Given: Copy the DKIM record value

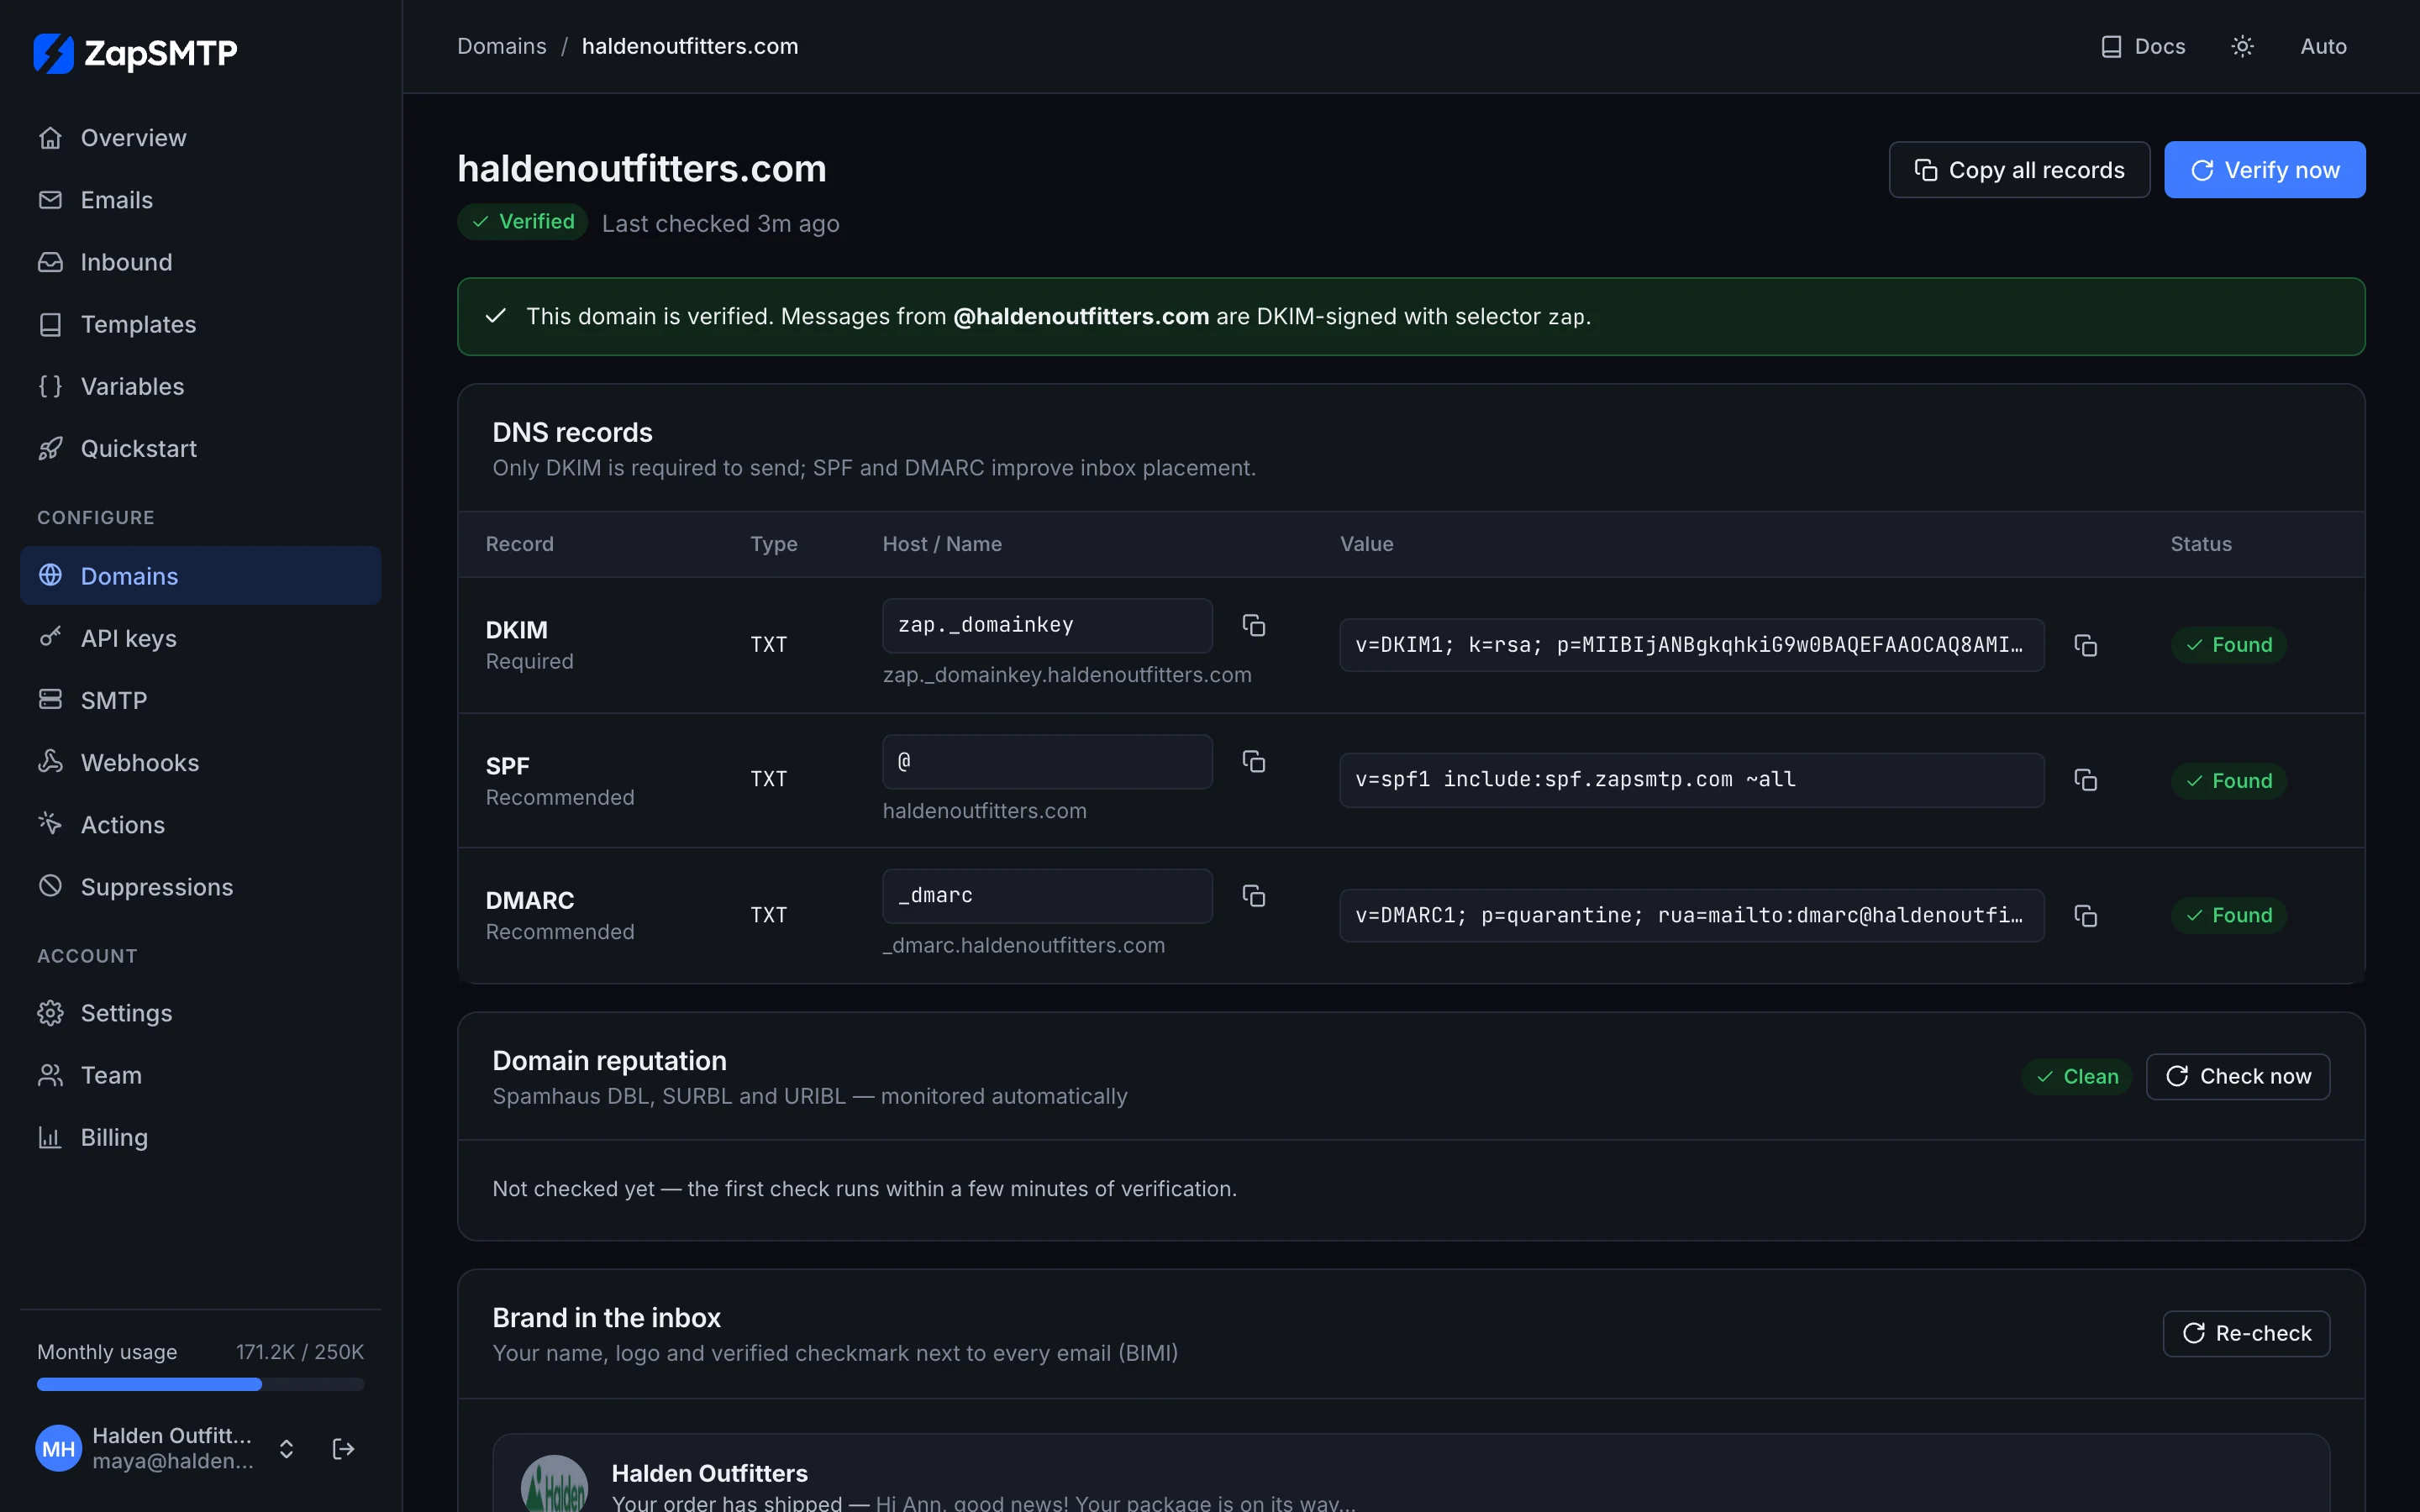Looking at the screenshot, I should point(2085,645).
